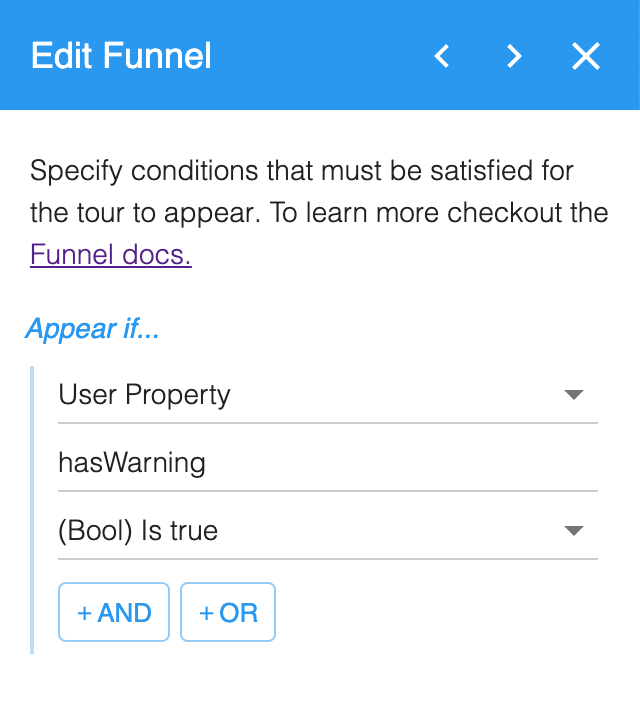Screen dimensions: 640x720
Task: Select the User Property condition type text
Action: [x=144, y=395]
